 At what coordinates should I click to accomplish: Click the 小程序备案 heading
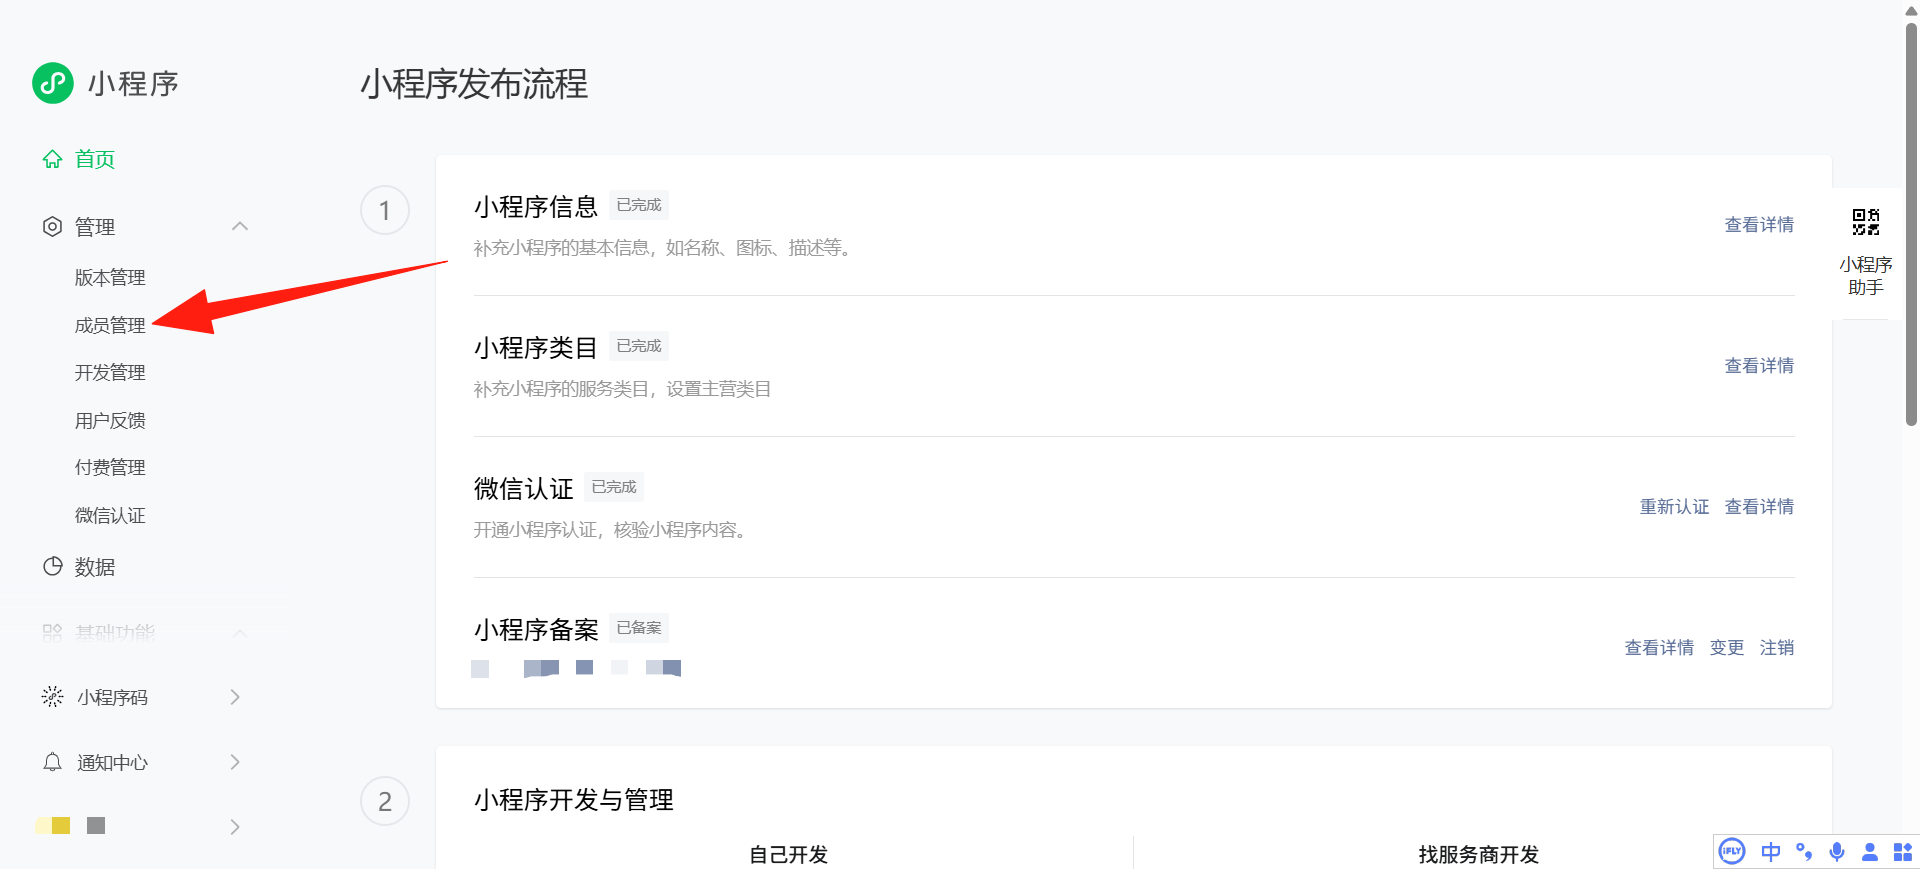(536, 630)
